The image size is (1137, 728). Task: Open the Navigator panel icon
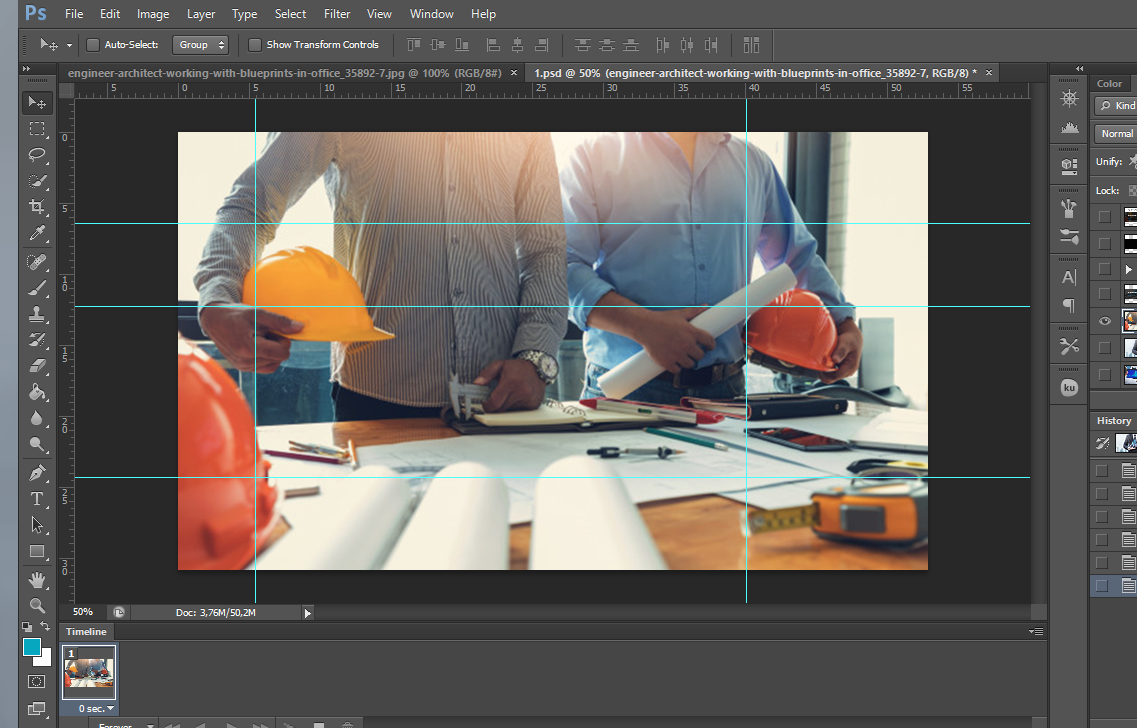1069,99
